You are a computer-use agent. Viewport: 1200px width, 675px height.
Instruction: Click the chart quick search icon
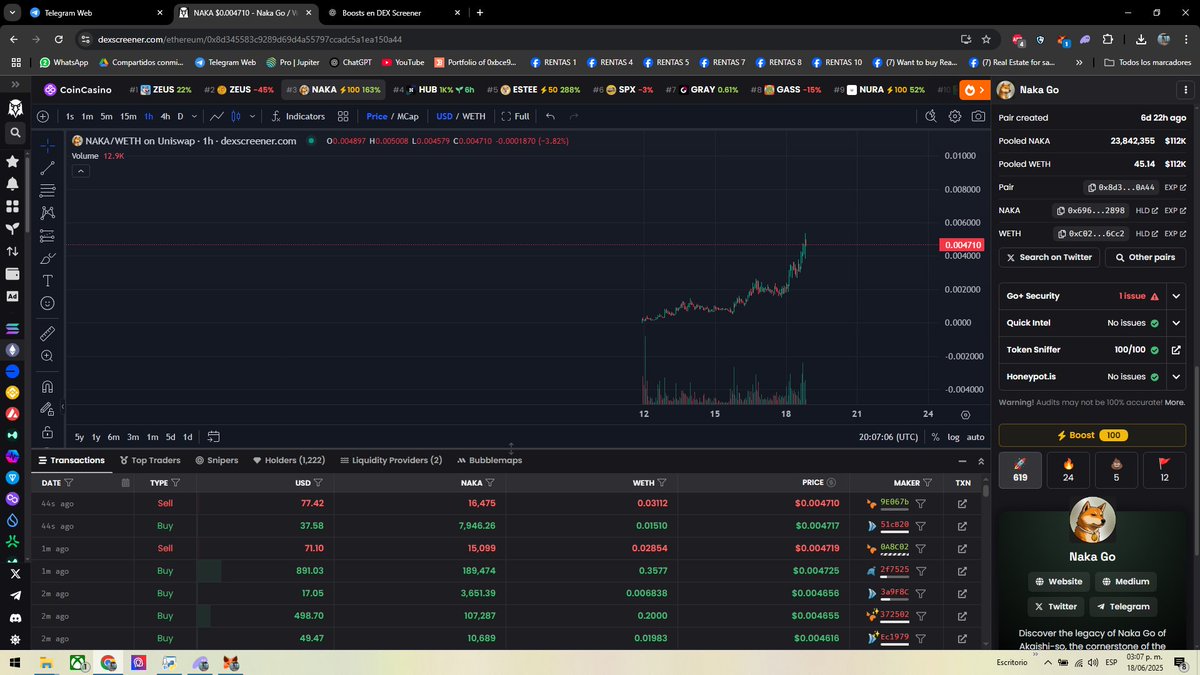click(931, 116)
